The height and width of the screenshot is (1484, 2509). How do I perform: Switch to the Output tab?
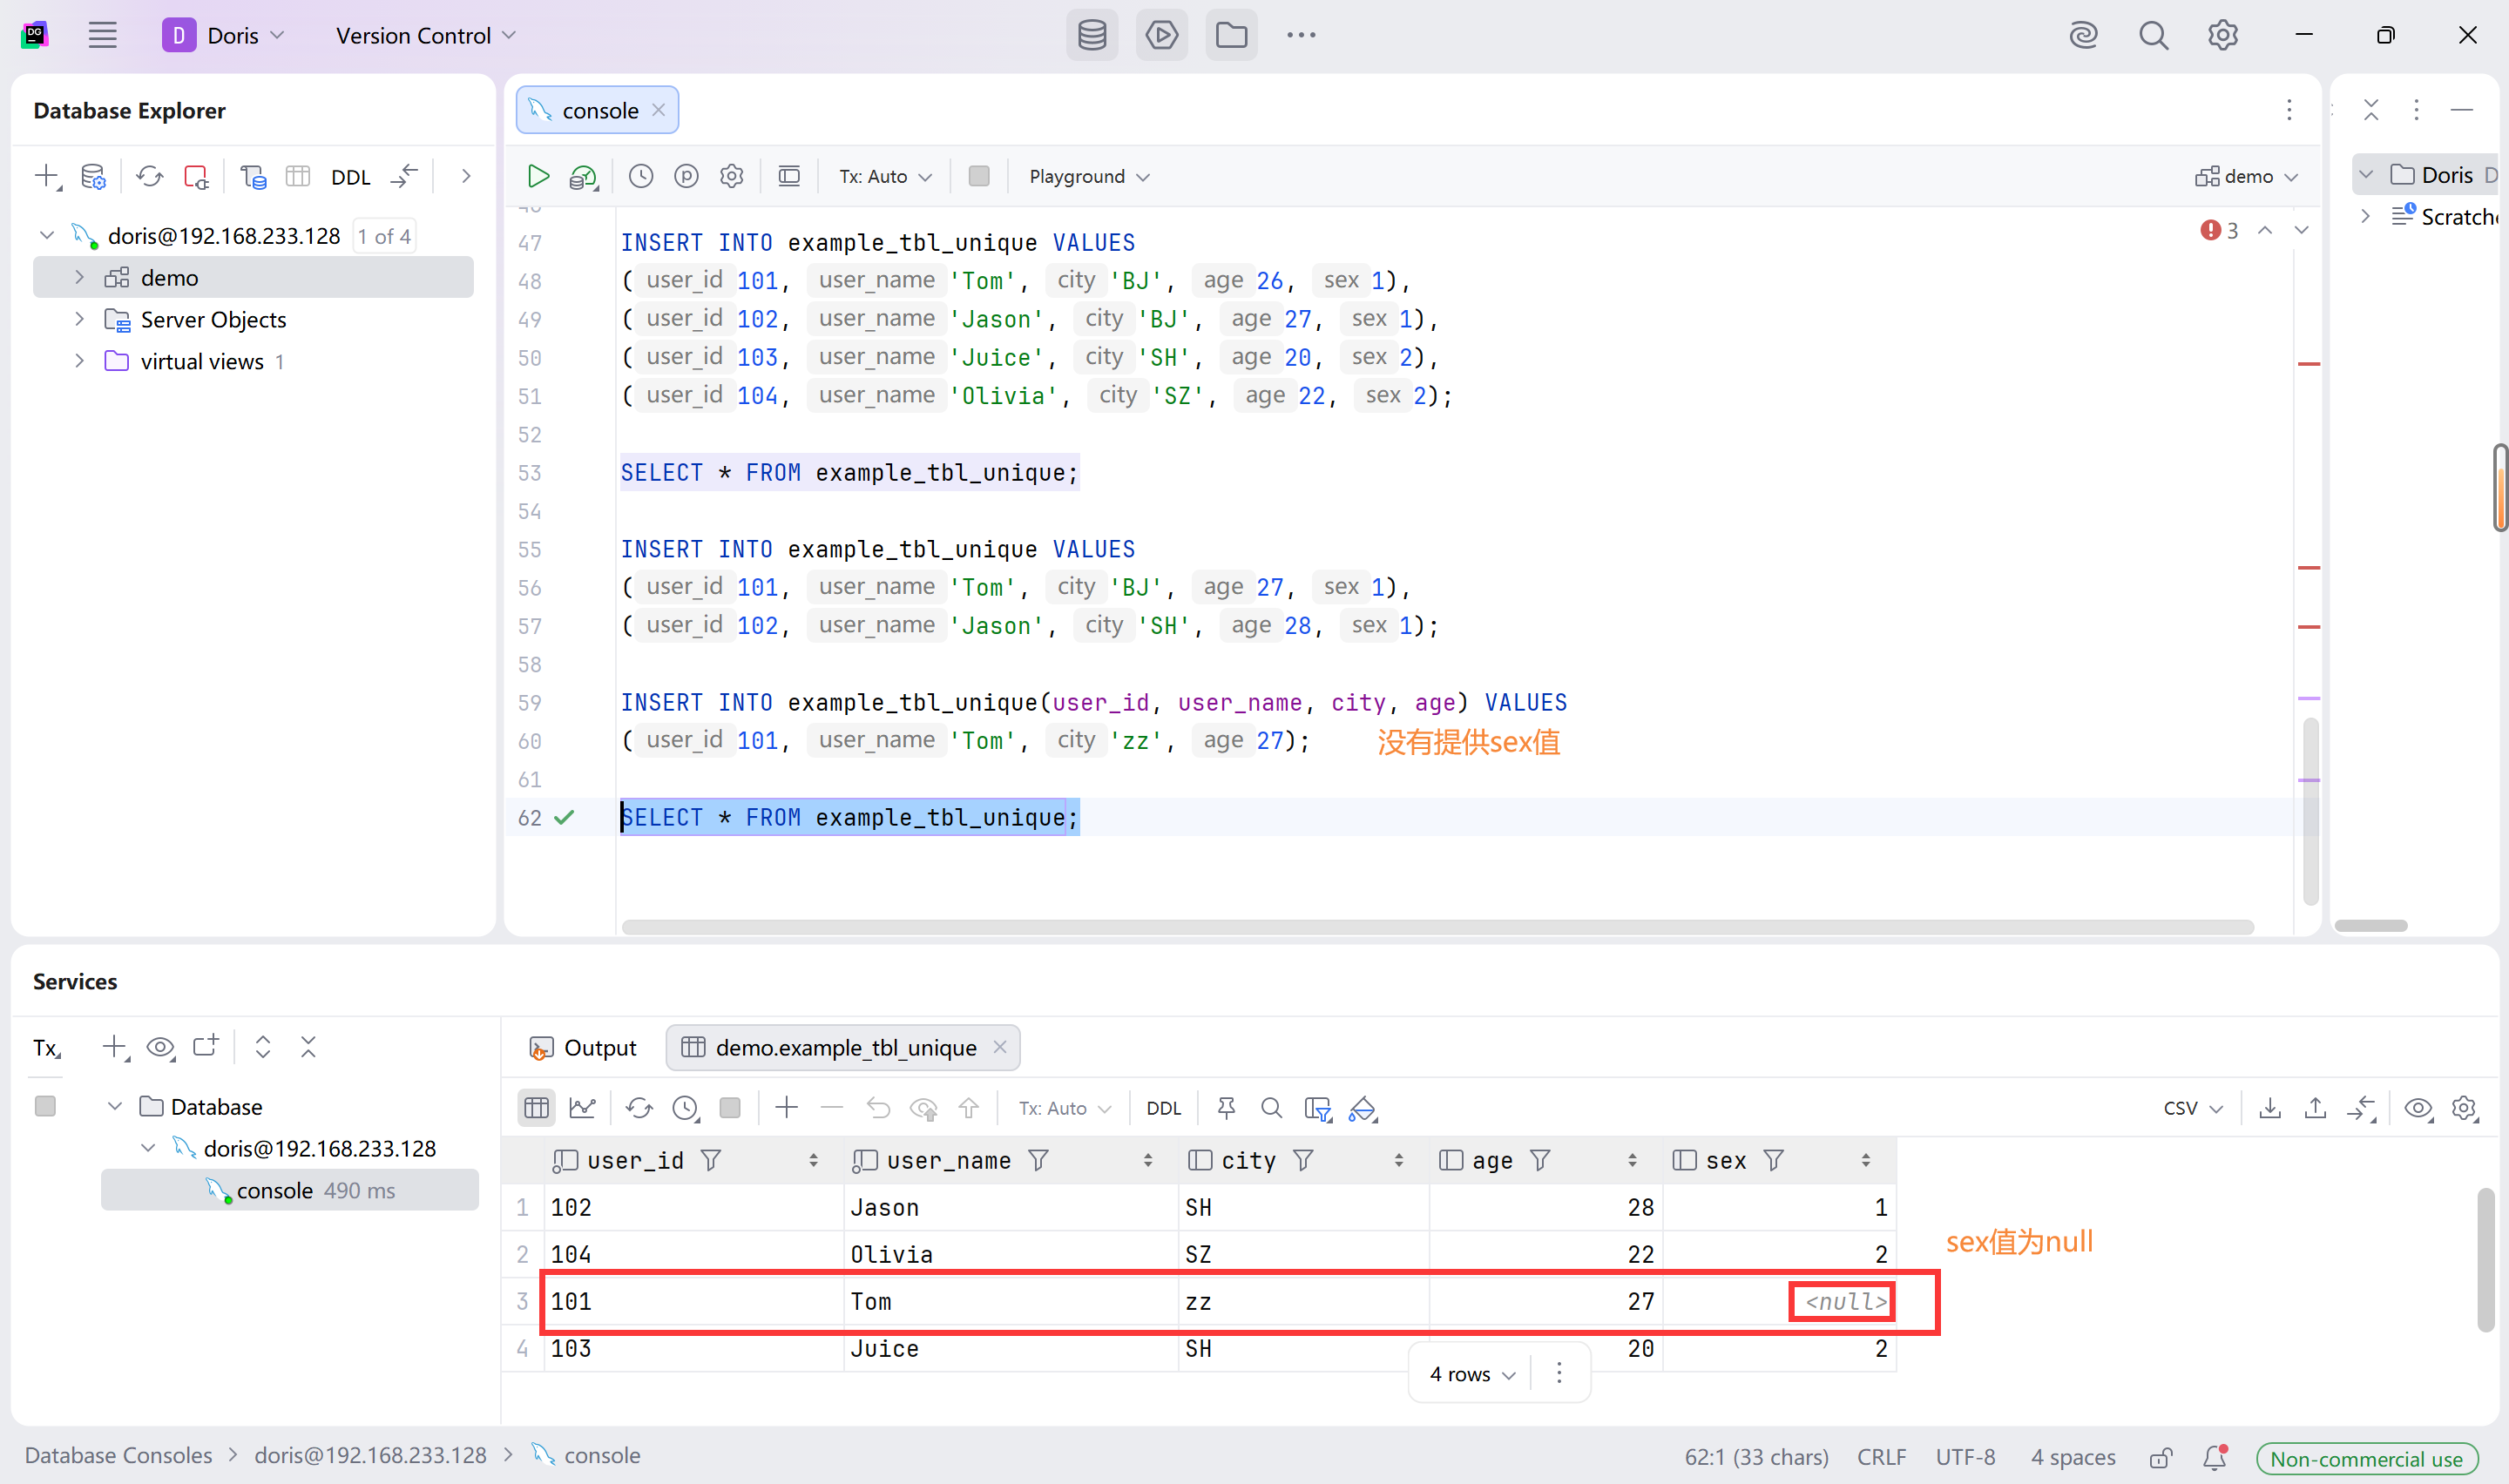click(x=584, y=1048)
